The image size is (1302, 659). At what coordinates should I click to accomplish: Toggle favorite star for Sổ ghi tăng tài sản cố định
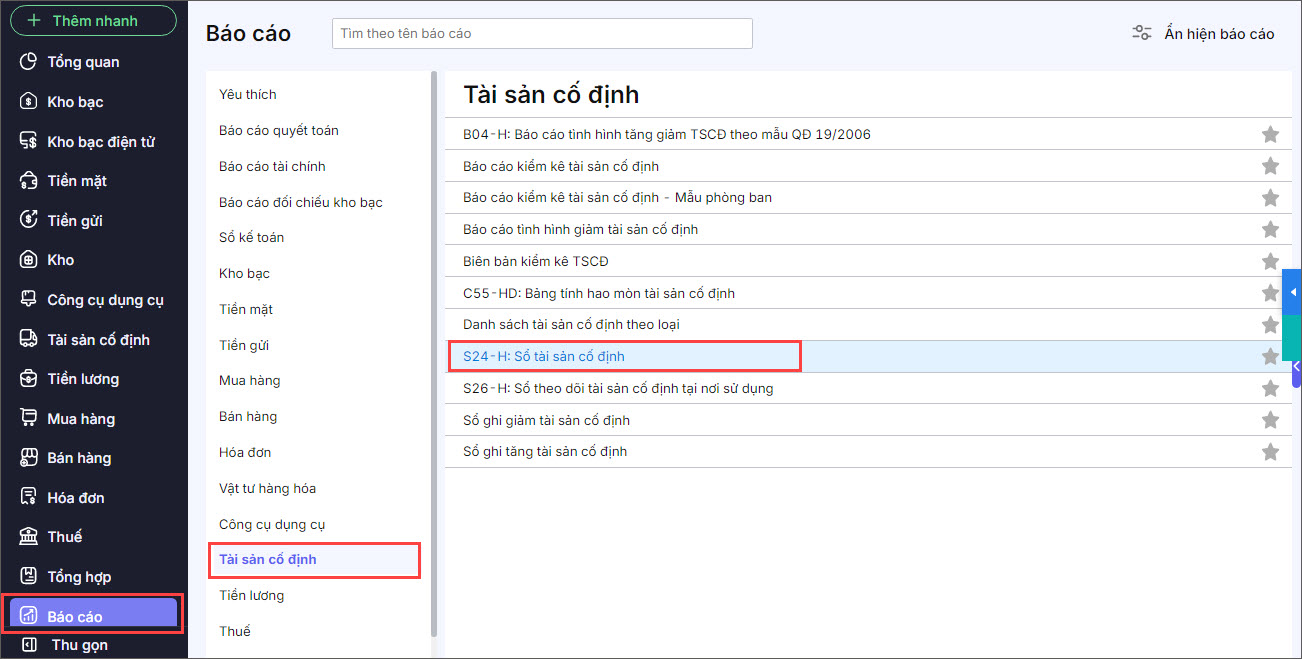(x=1270, y=452)
